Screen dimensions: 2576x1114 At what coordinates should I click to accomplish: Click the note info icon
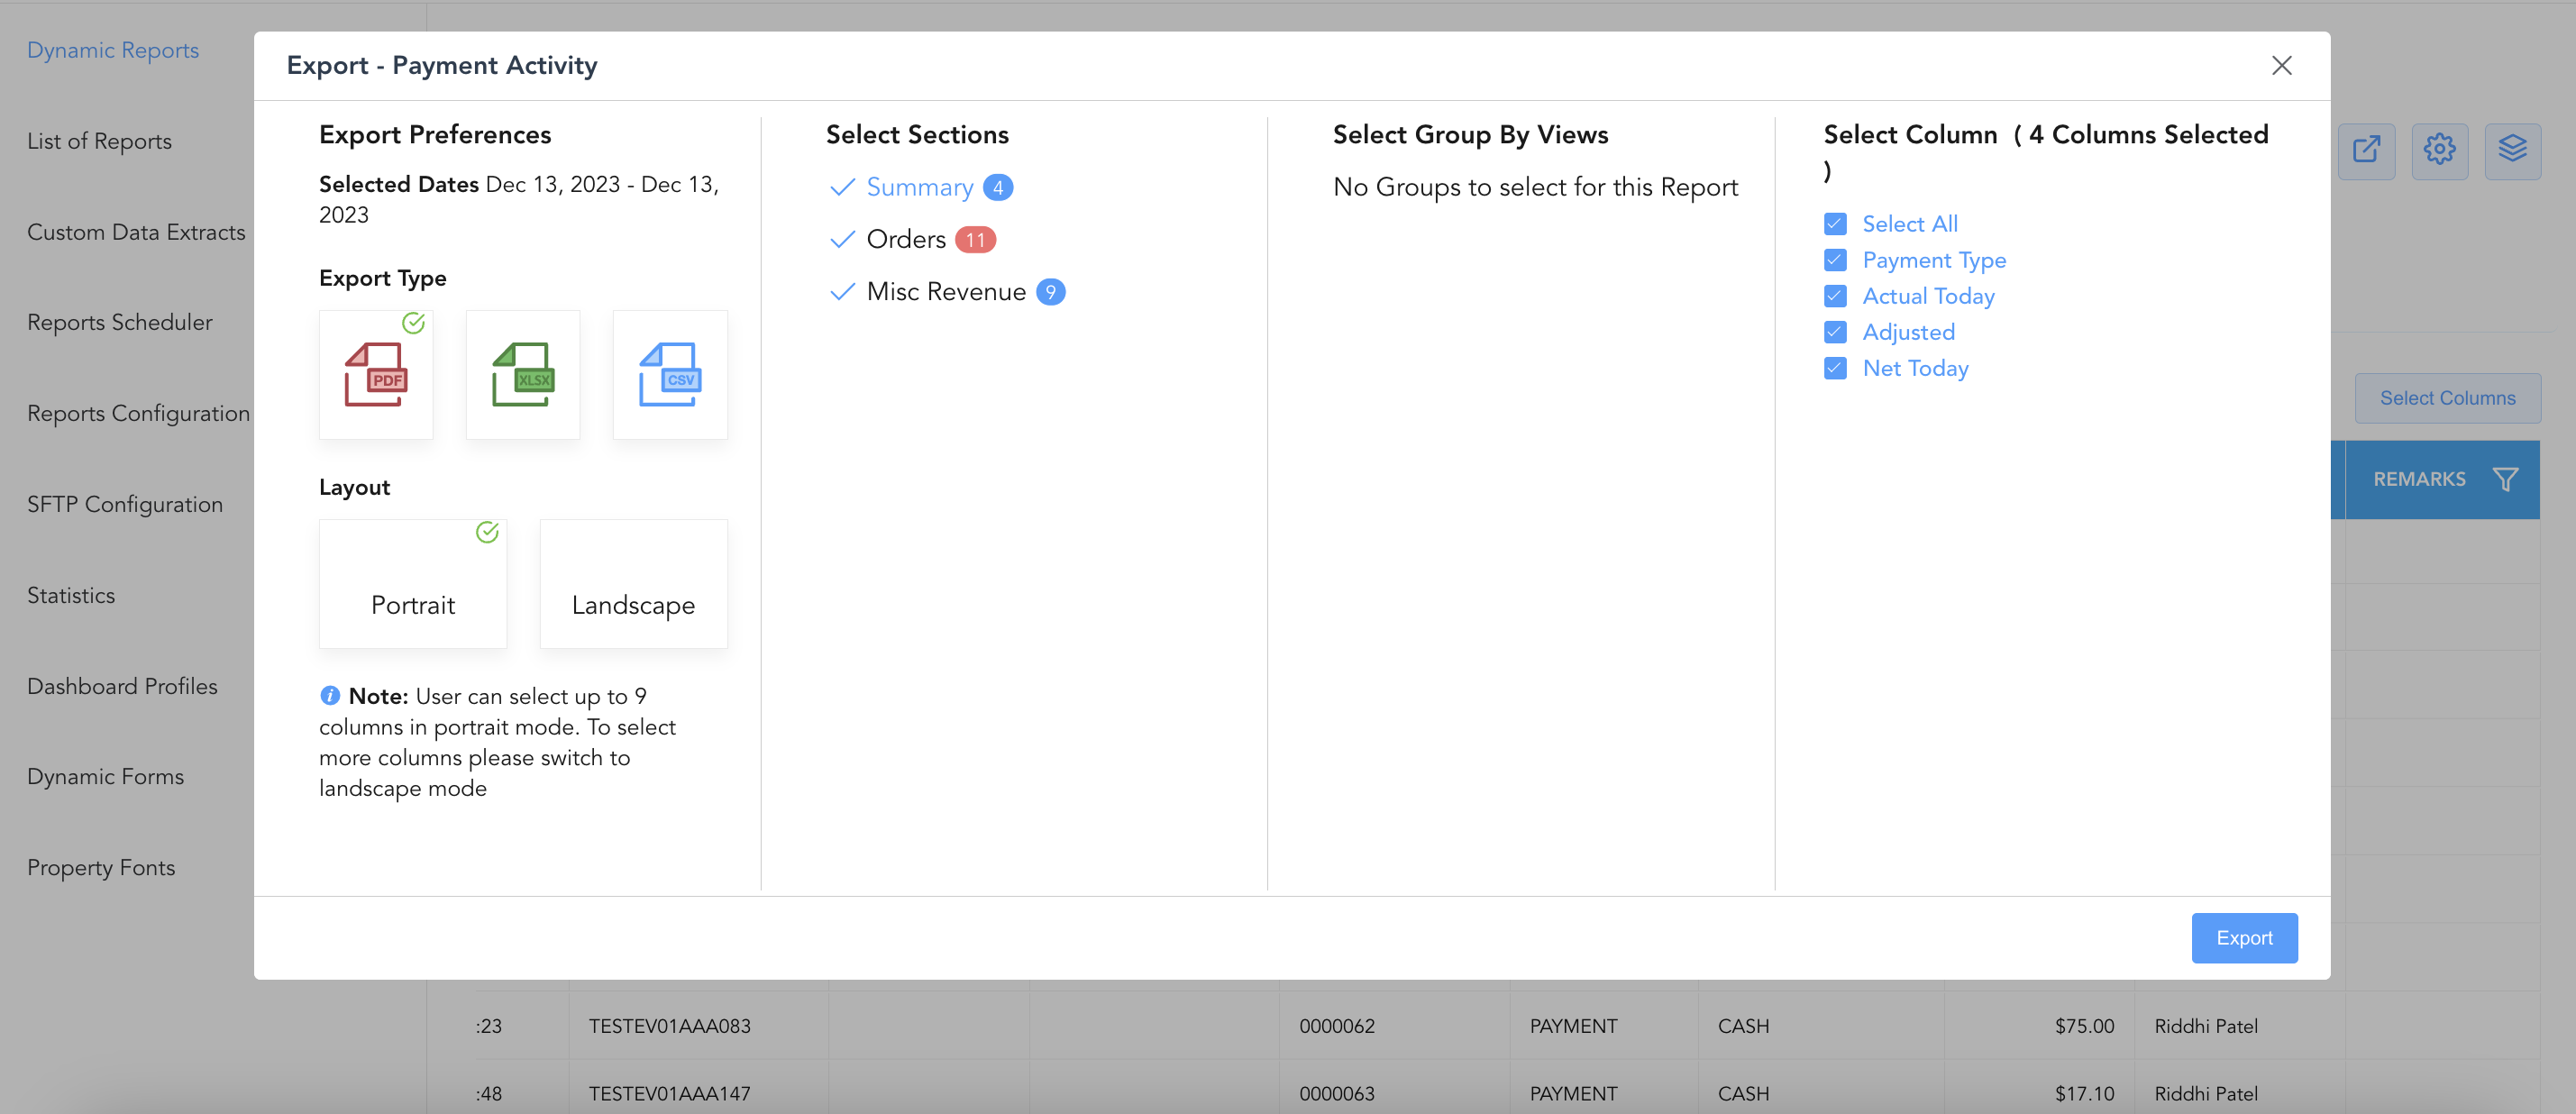[330, 695]
